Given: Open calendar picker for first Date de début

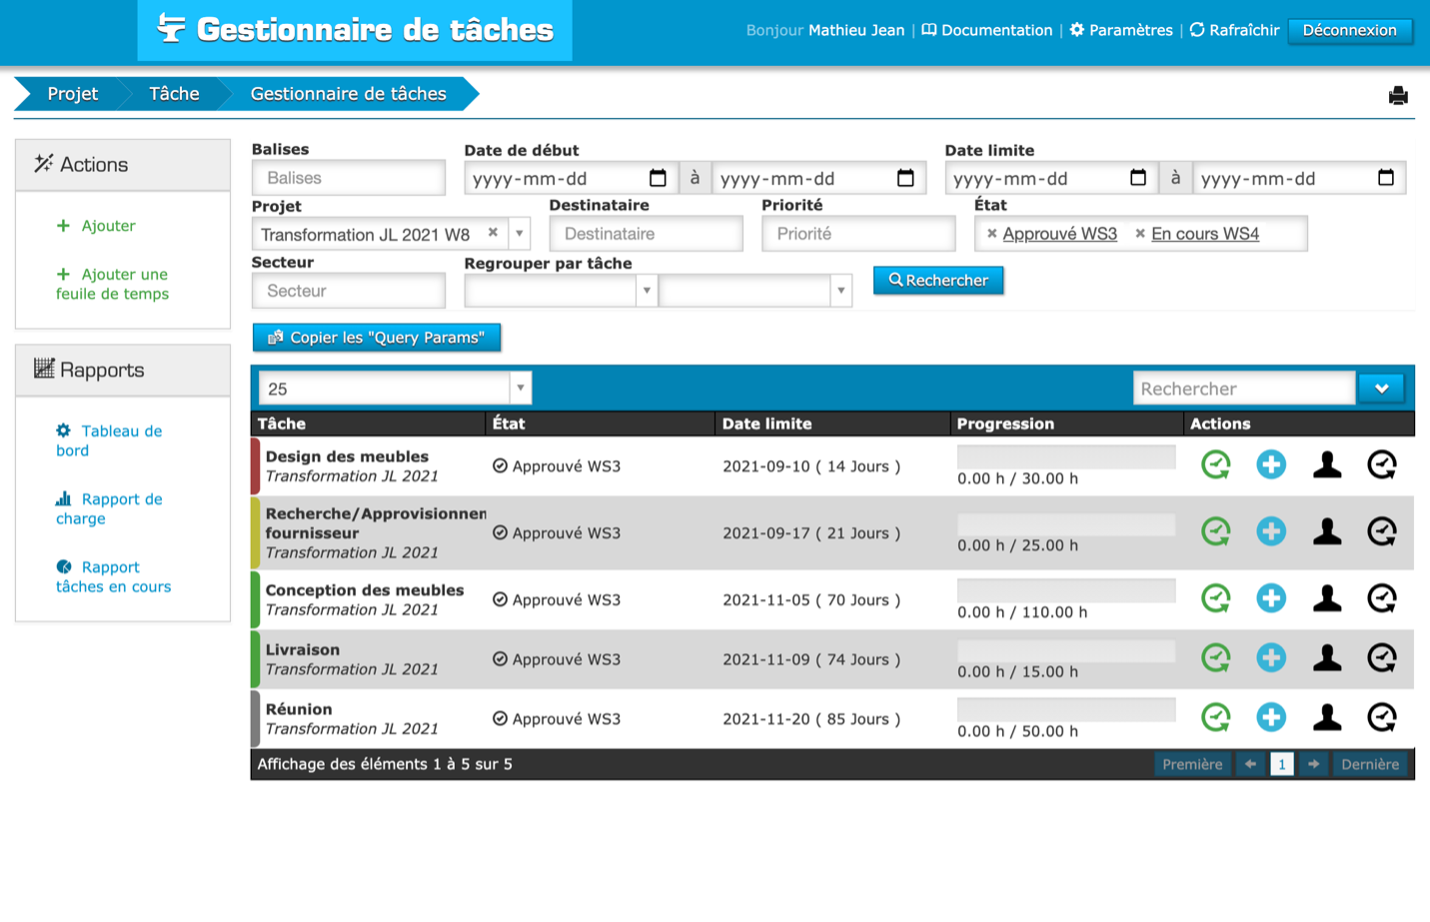Looking at the screenshot, I should tap(658, 178).
